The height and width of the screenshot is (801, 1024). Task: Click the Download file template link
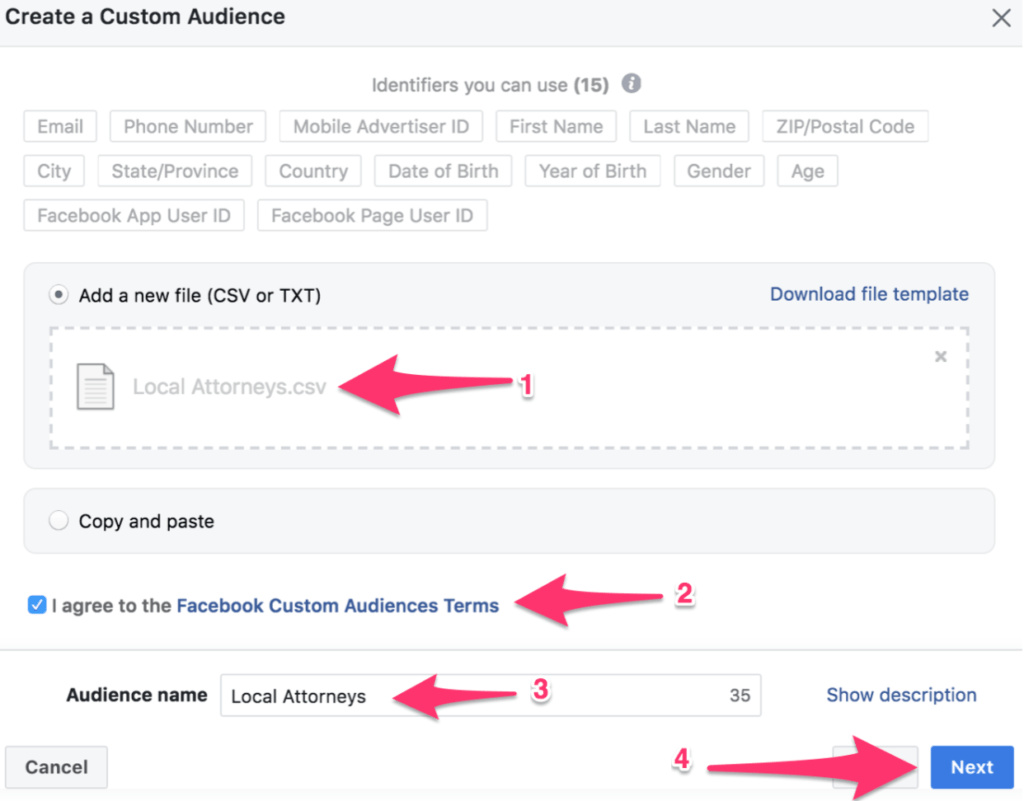869,294
